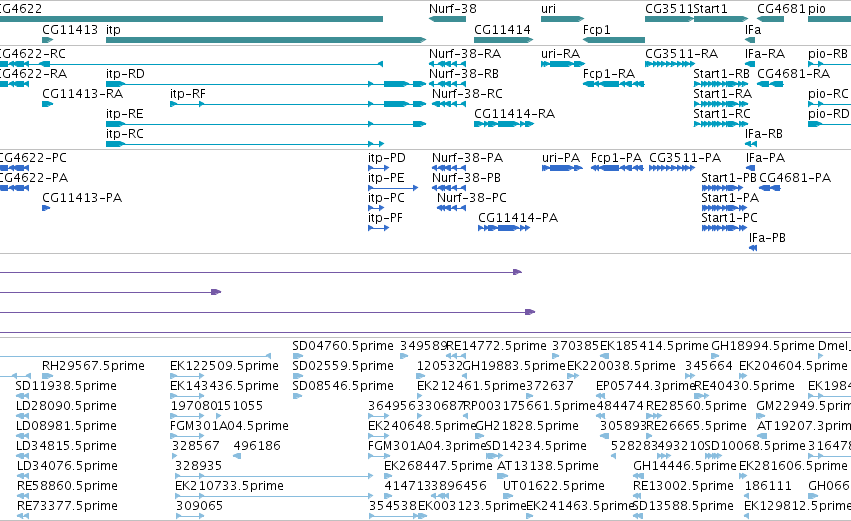Select protein Nurf-38-PB
Viewport: 851px width, 521px height.
click(466, 178)
